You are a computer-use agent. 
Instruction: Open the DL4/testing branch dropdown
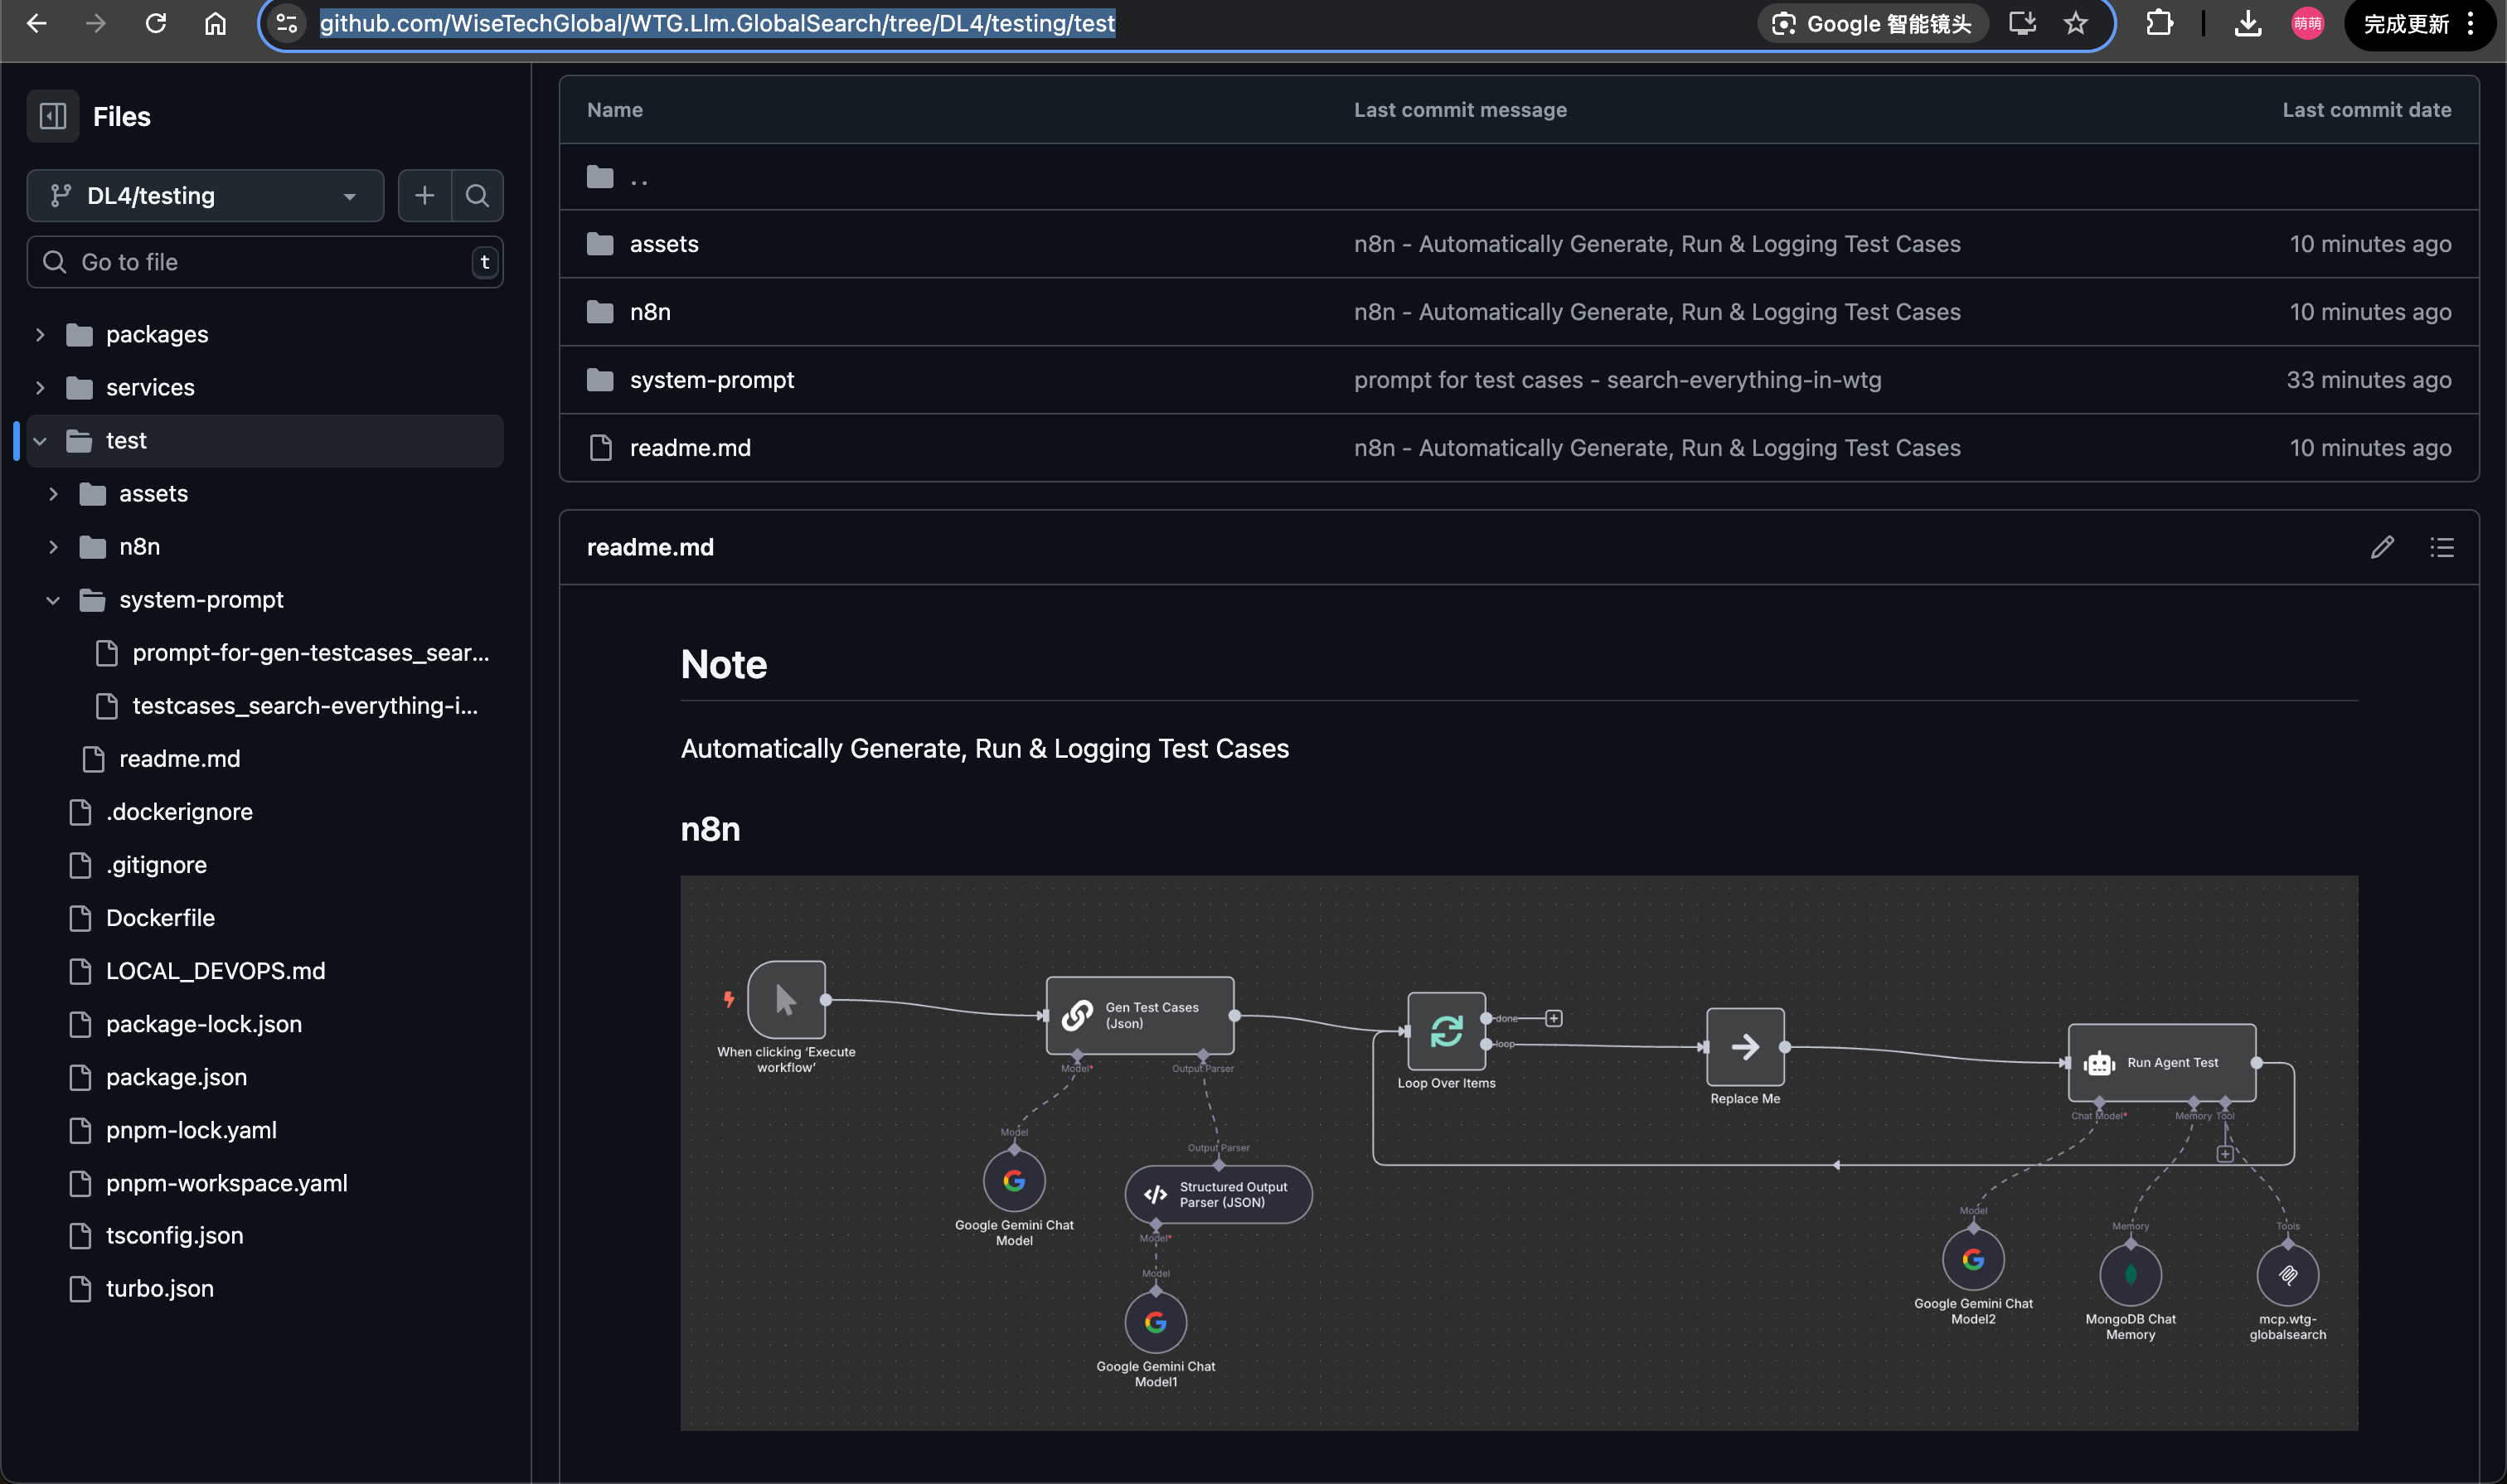[205, 195]
